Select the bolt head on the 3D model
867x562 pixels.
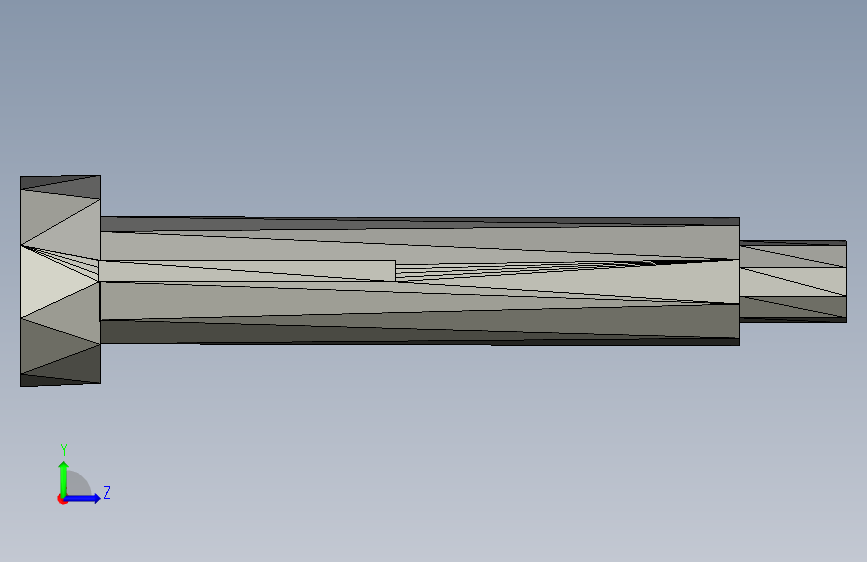(60, 281)
